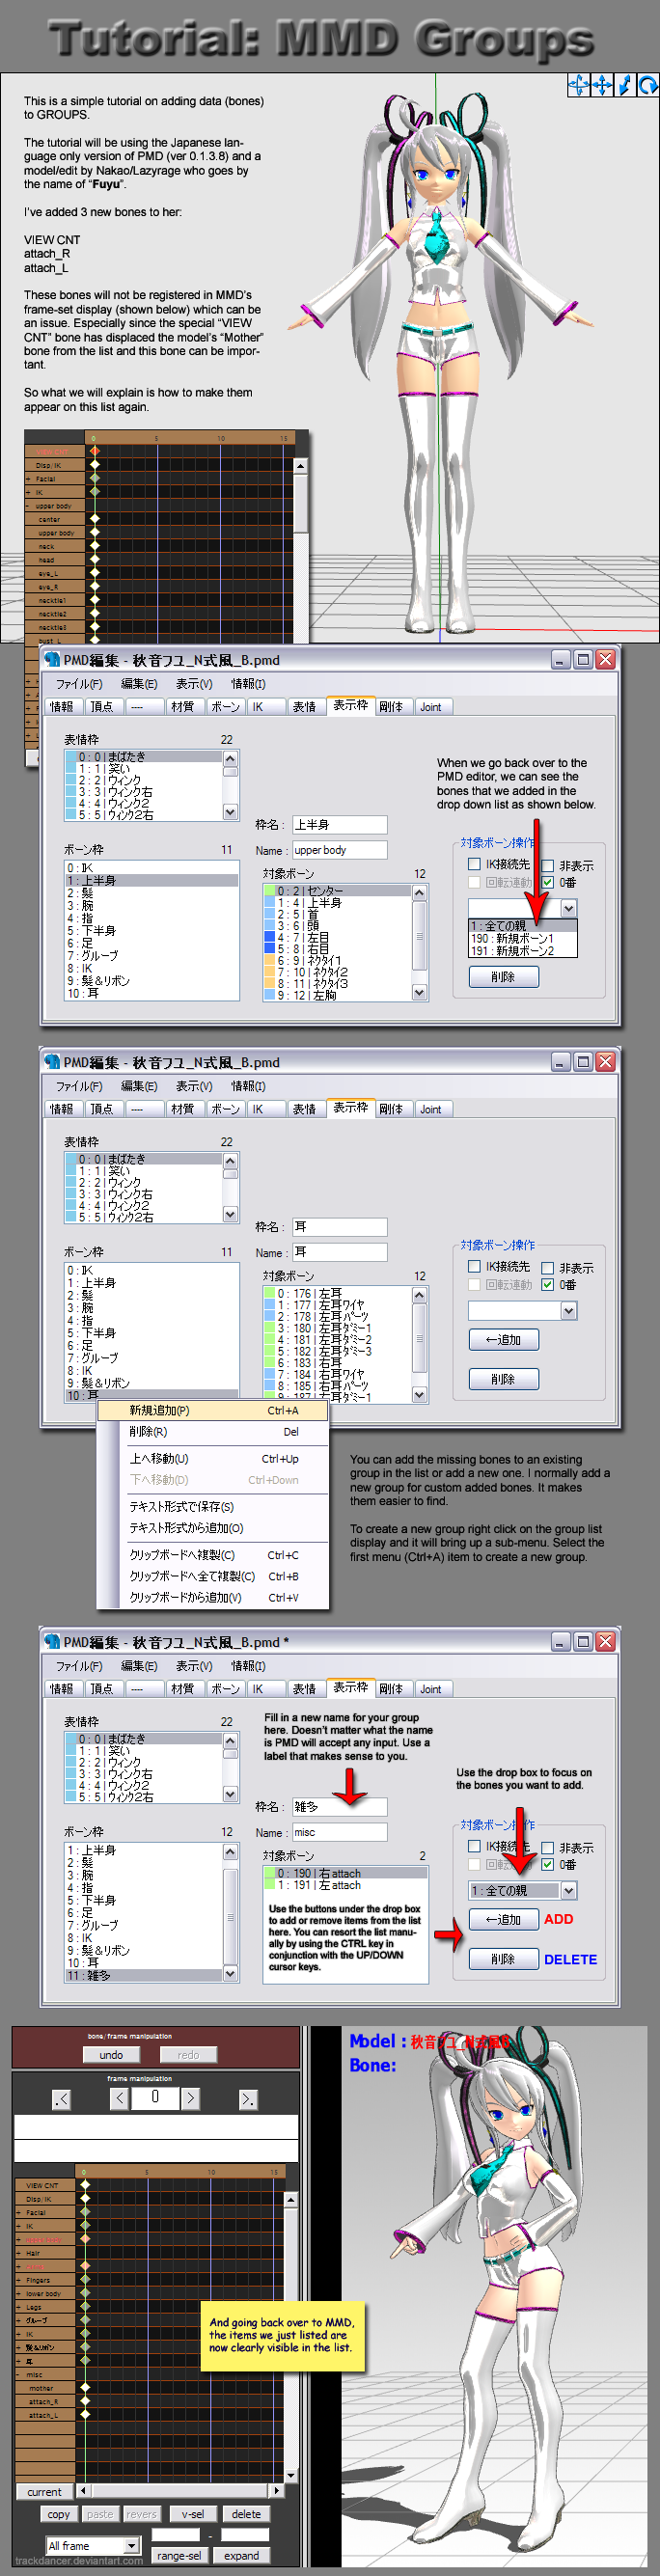
Task: Uncheck 0番 in the first PMD window
Action: tap(547, 882)
